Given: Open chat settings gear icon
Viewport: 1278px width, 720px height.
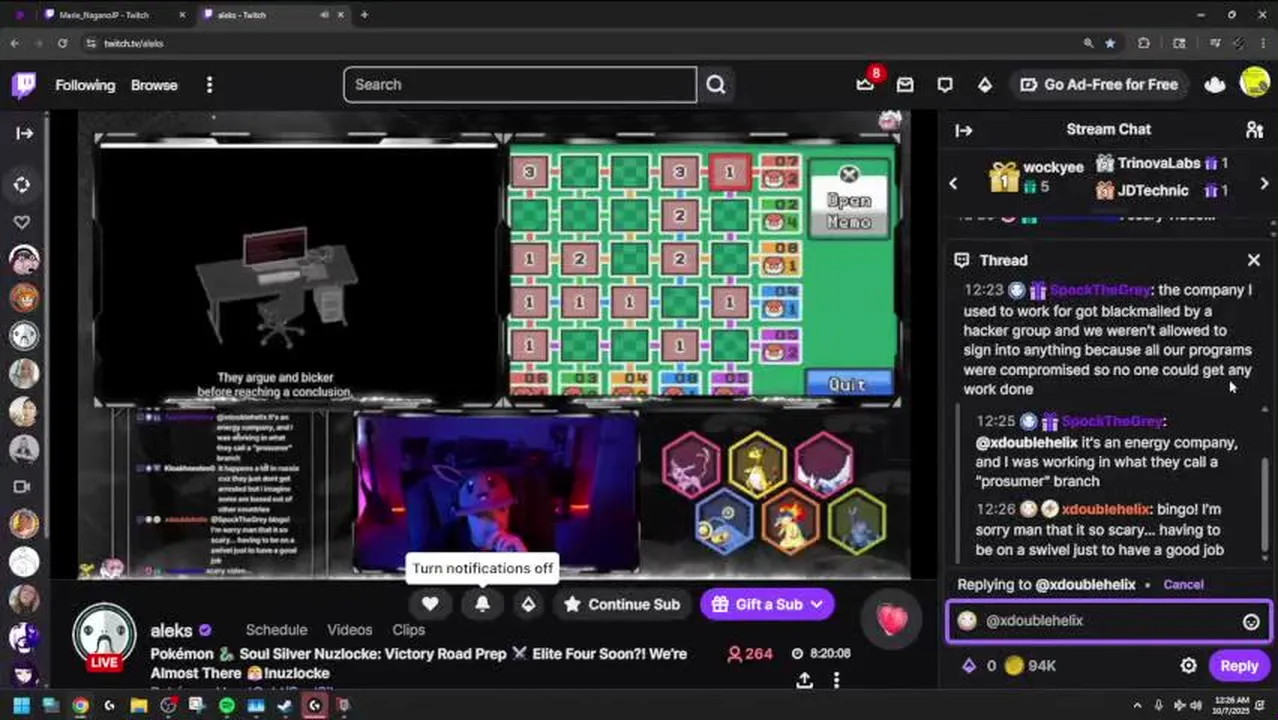Looking at the screenshot, I should point(1188,666).
